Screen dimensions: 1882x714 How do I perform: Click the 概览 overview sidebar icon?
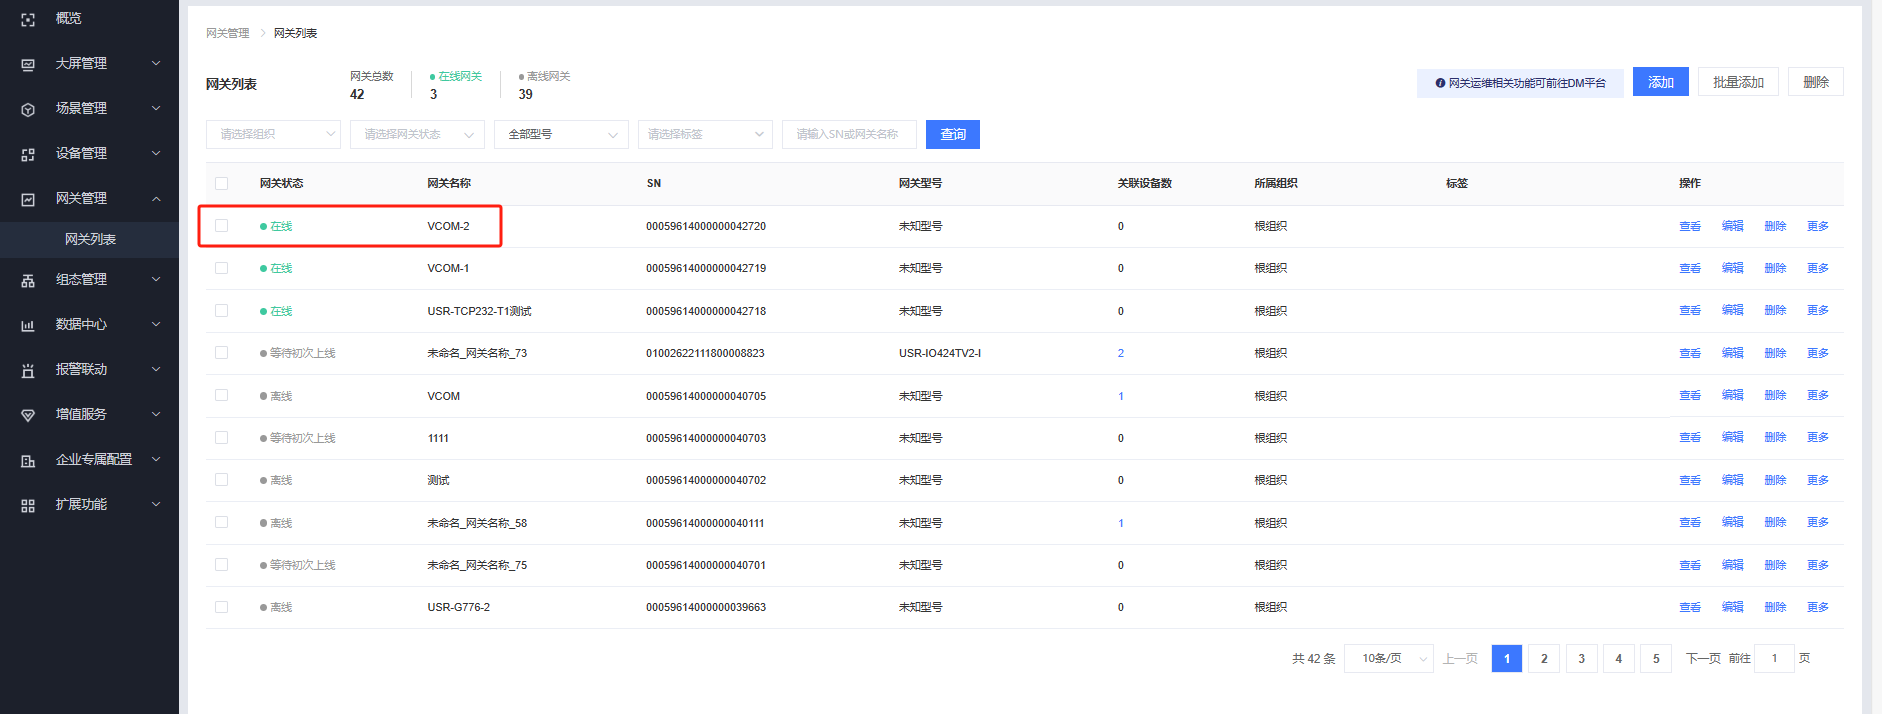(x=28, y=19)
